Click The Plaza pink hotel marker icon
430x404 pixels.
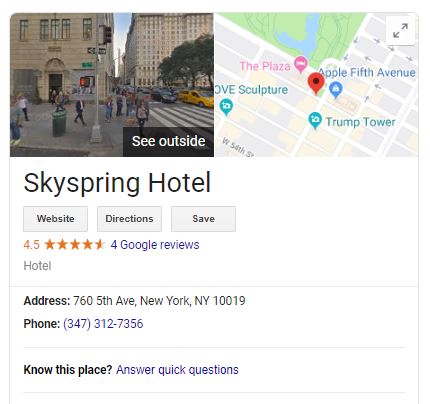click(301, 64)
